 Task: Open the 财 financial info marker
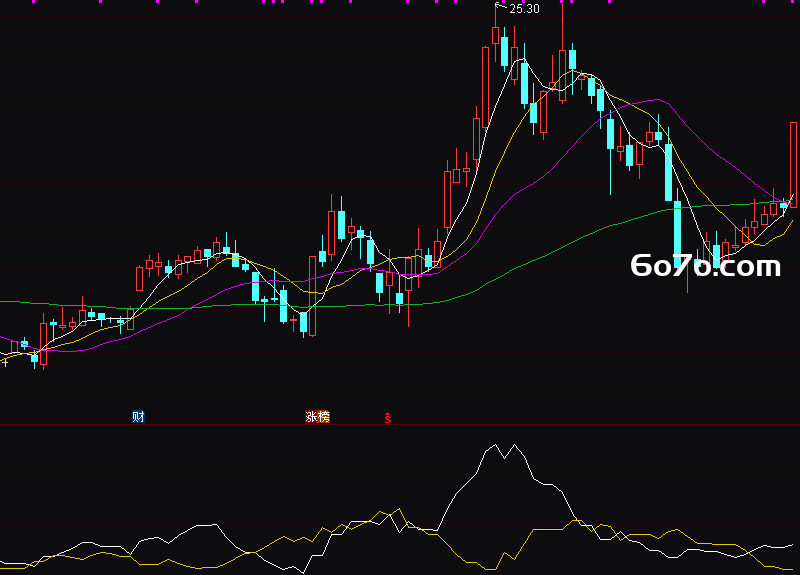tap(138, 417)
